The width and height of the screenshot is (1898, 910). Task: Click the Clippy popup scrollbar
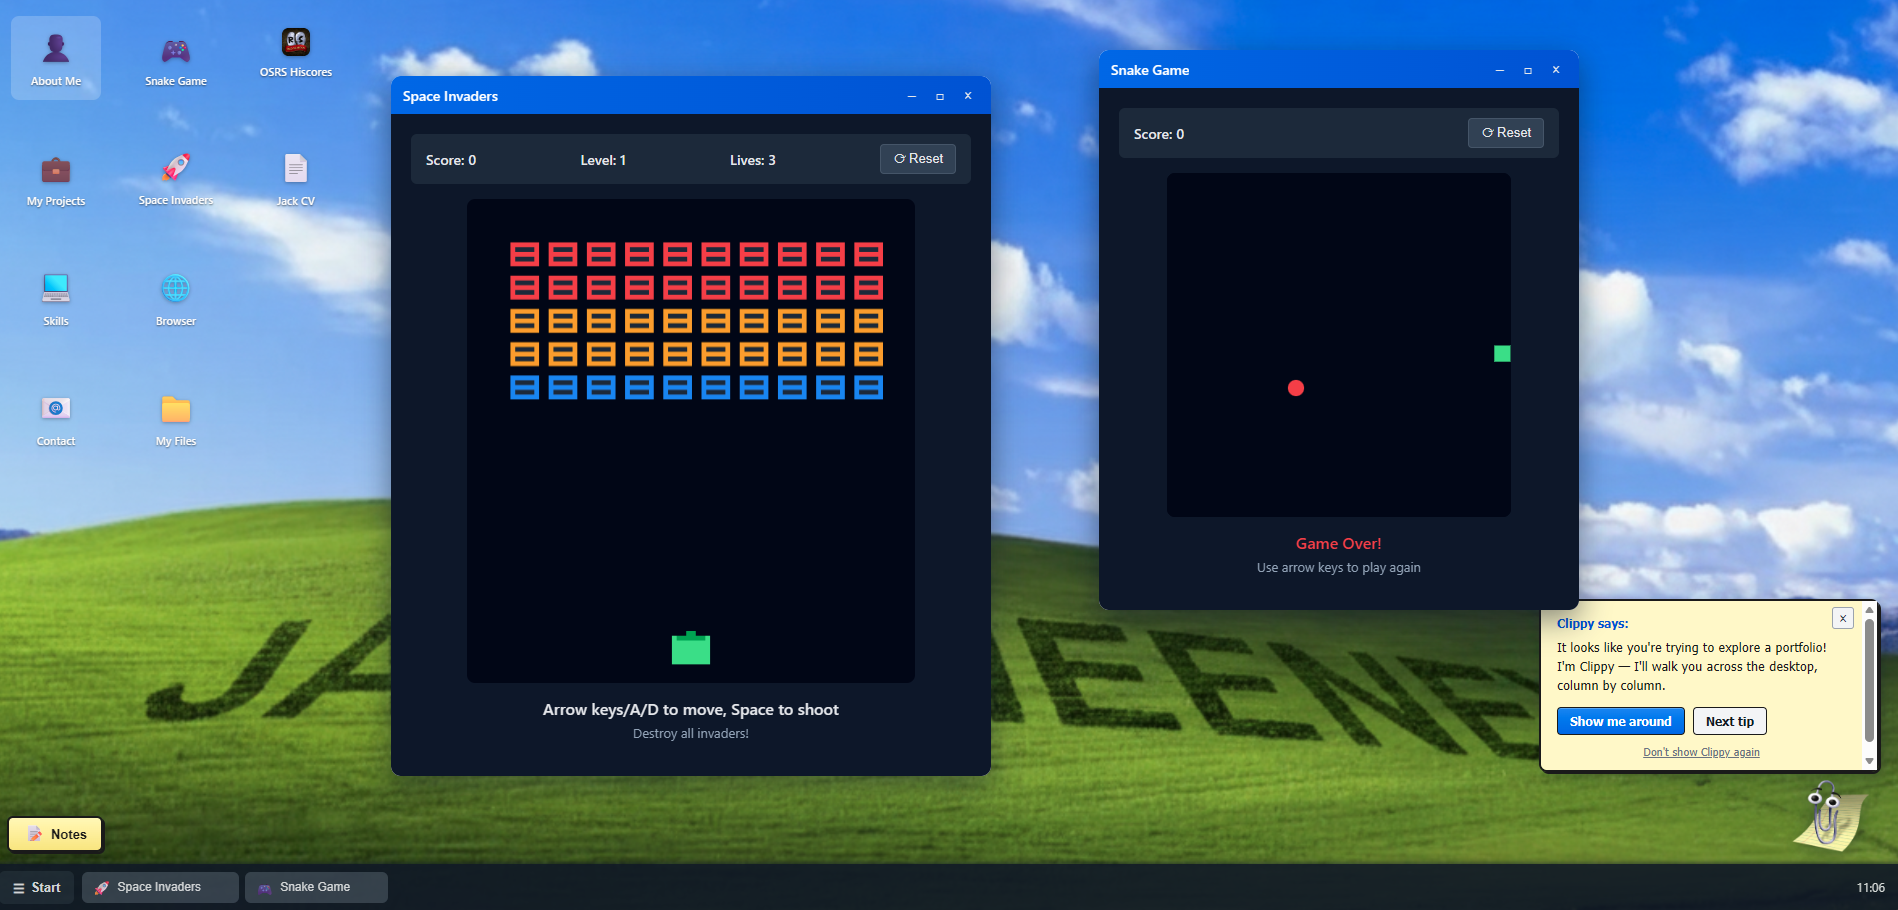1869,680
